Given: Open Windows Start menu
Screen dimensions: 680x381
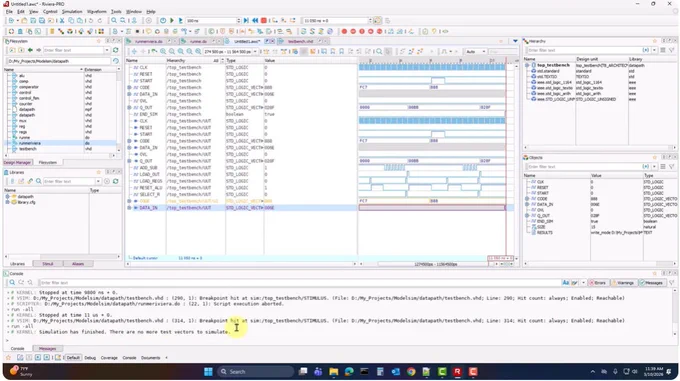Looking at the screenshot, I should pos(208,371).
